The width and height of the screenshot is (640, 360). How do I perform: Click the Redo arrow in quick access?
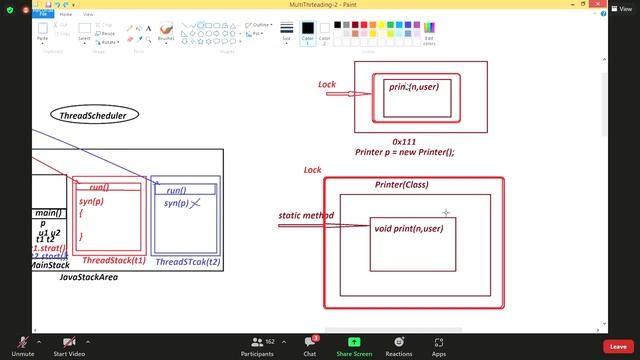pos(66,4)
